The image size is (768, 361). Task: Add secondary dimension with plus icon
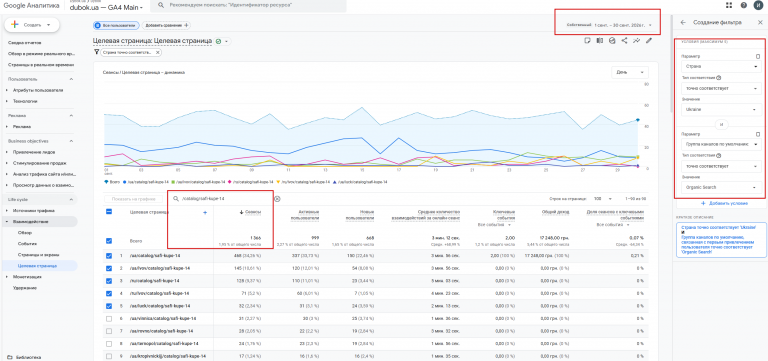(205, 212)
